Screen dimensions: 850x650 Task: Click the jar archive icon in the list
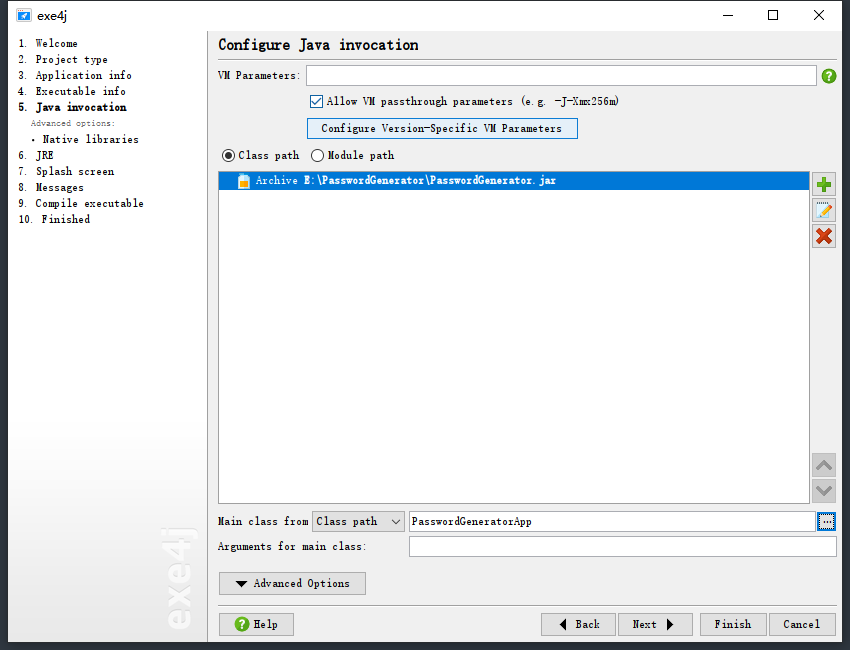click(x=244, y=181)
